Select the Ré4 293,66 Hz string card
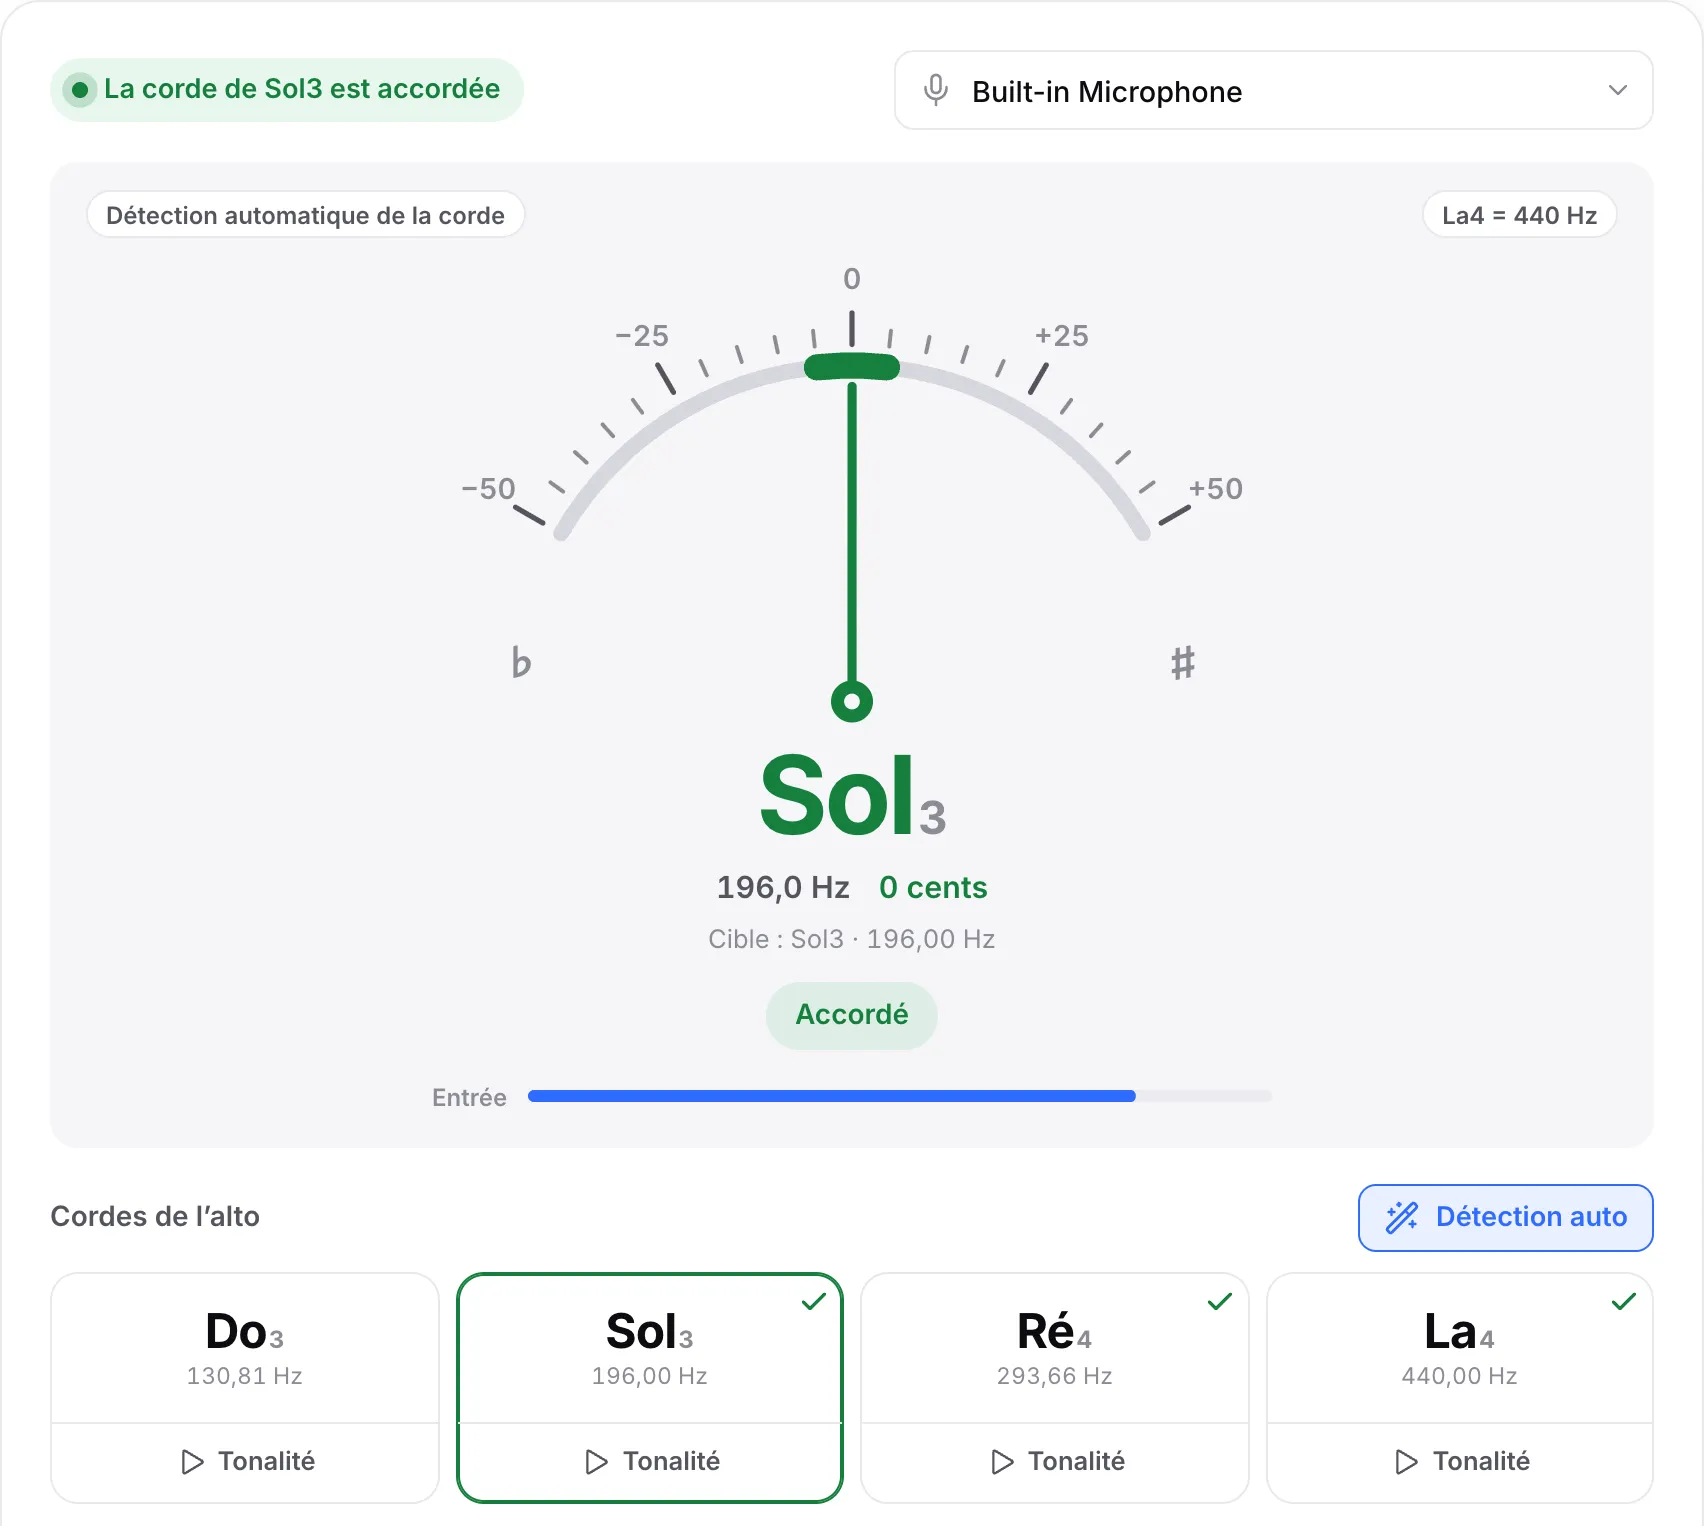 (1055, 1348)
